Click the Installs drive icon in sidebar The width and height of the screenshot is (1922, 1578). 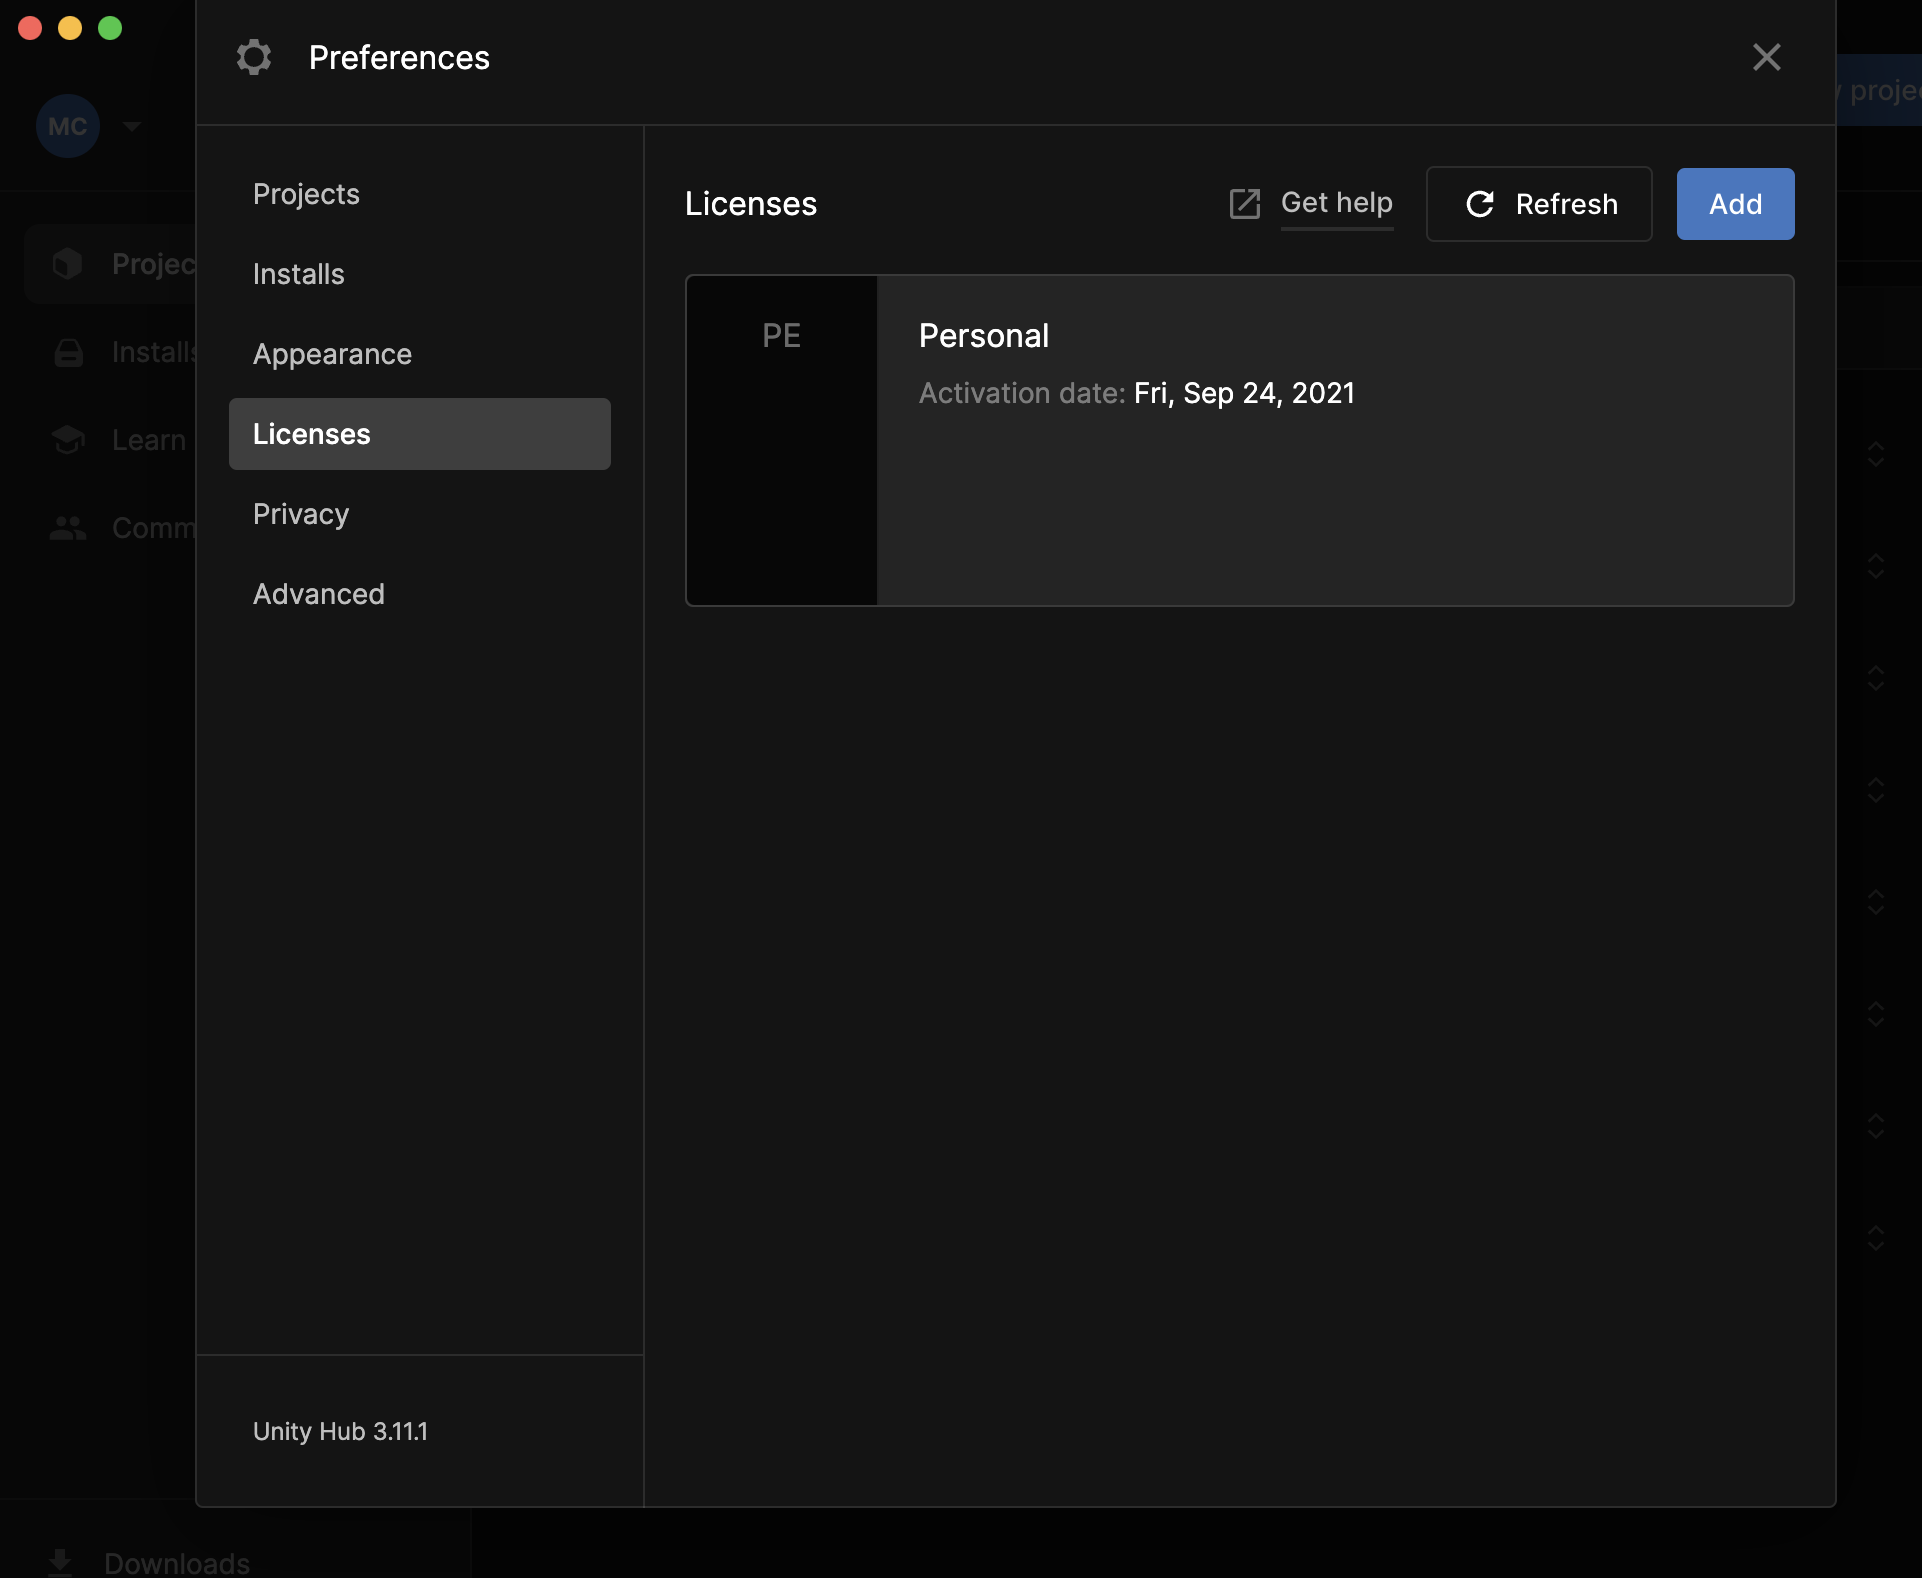[68, 352]
